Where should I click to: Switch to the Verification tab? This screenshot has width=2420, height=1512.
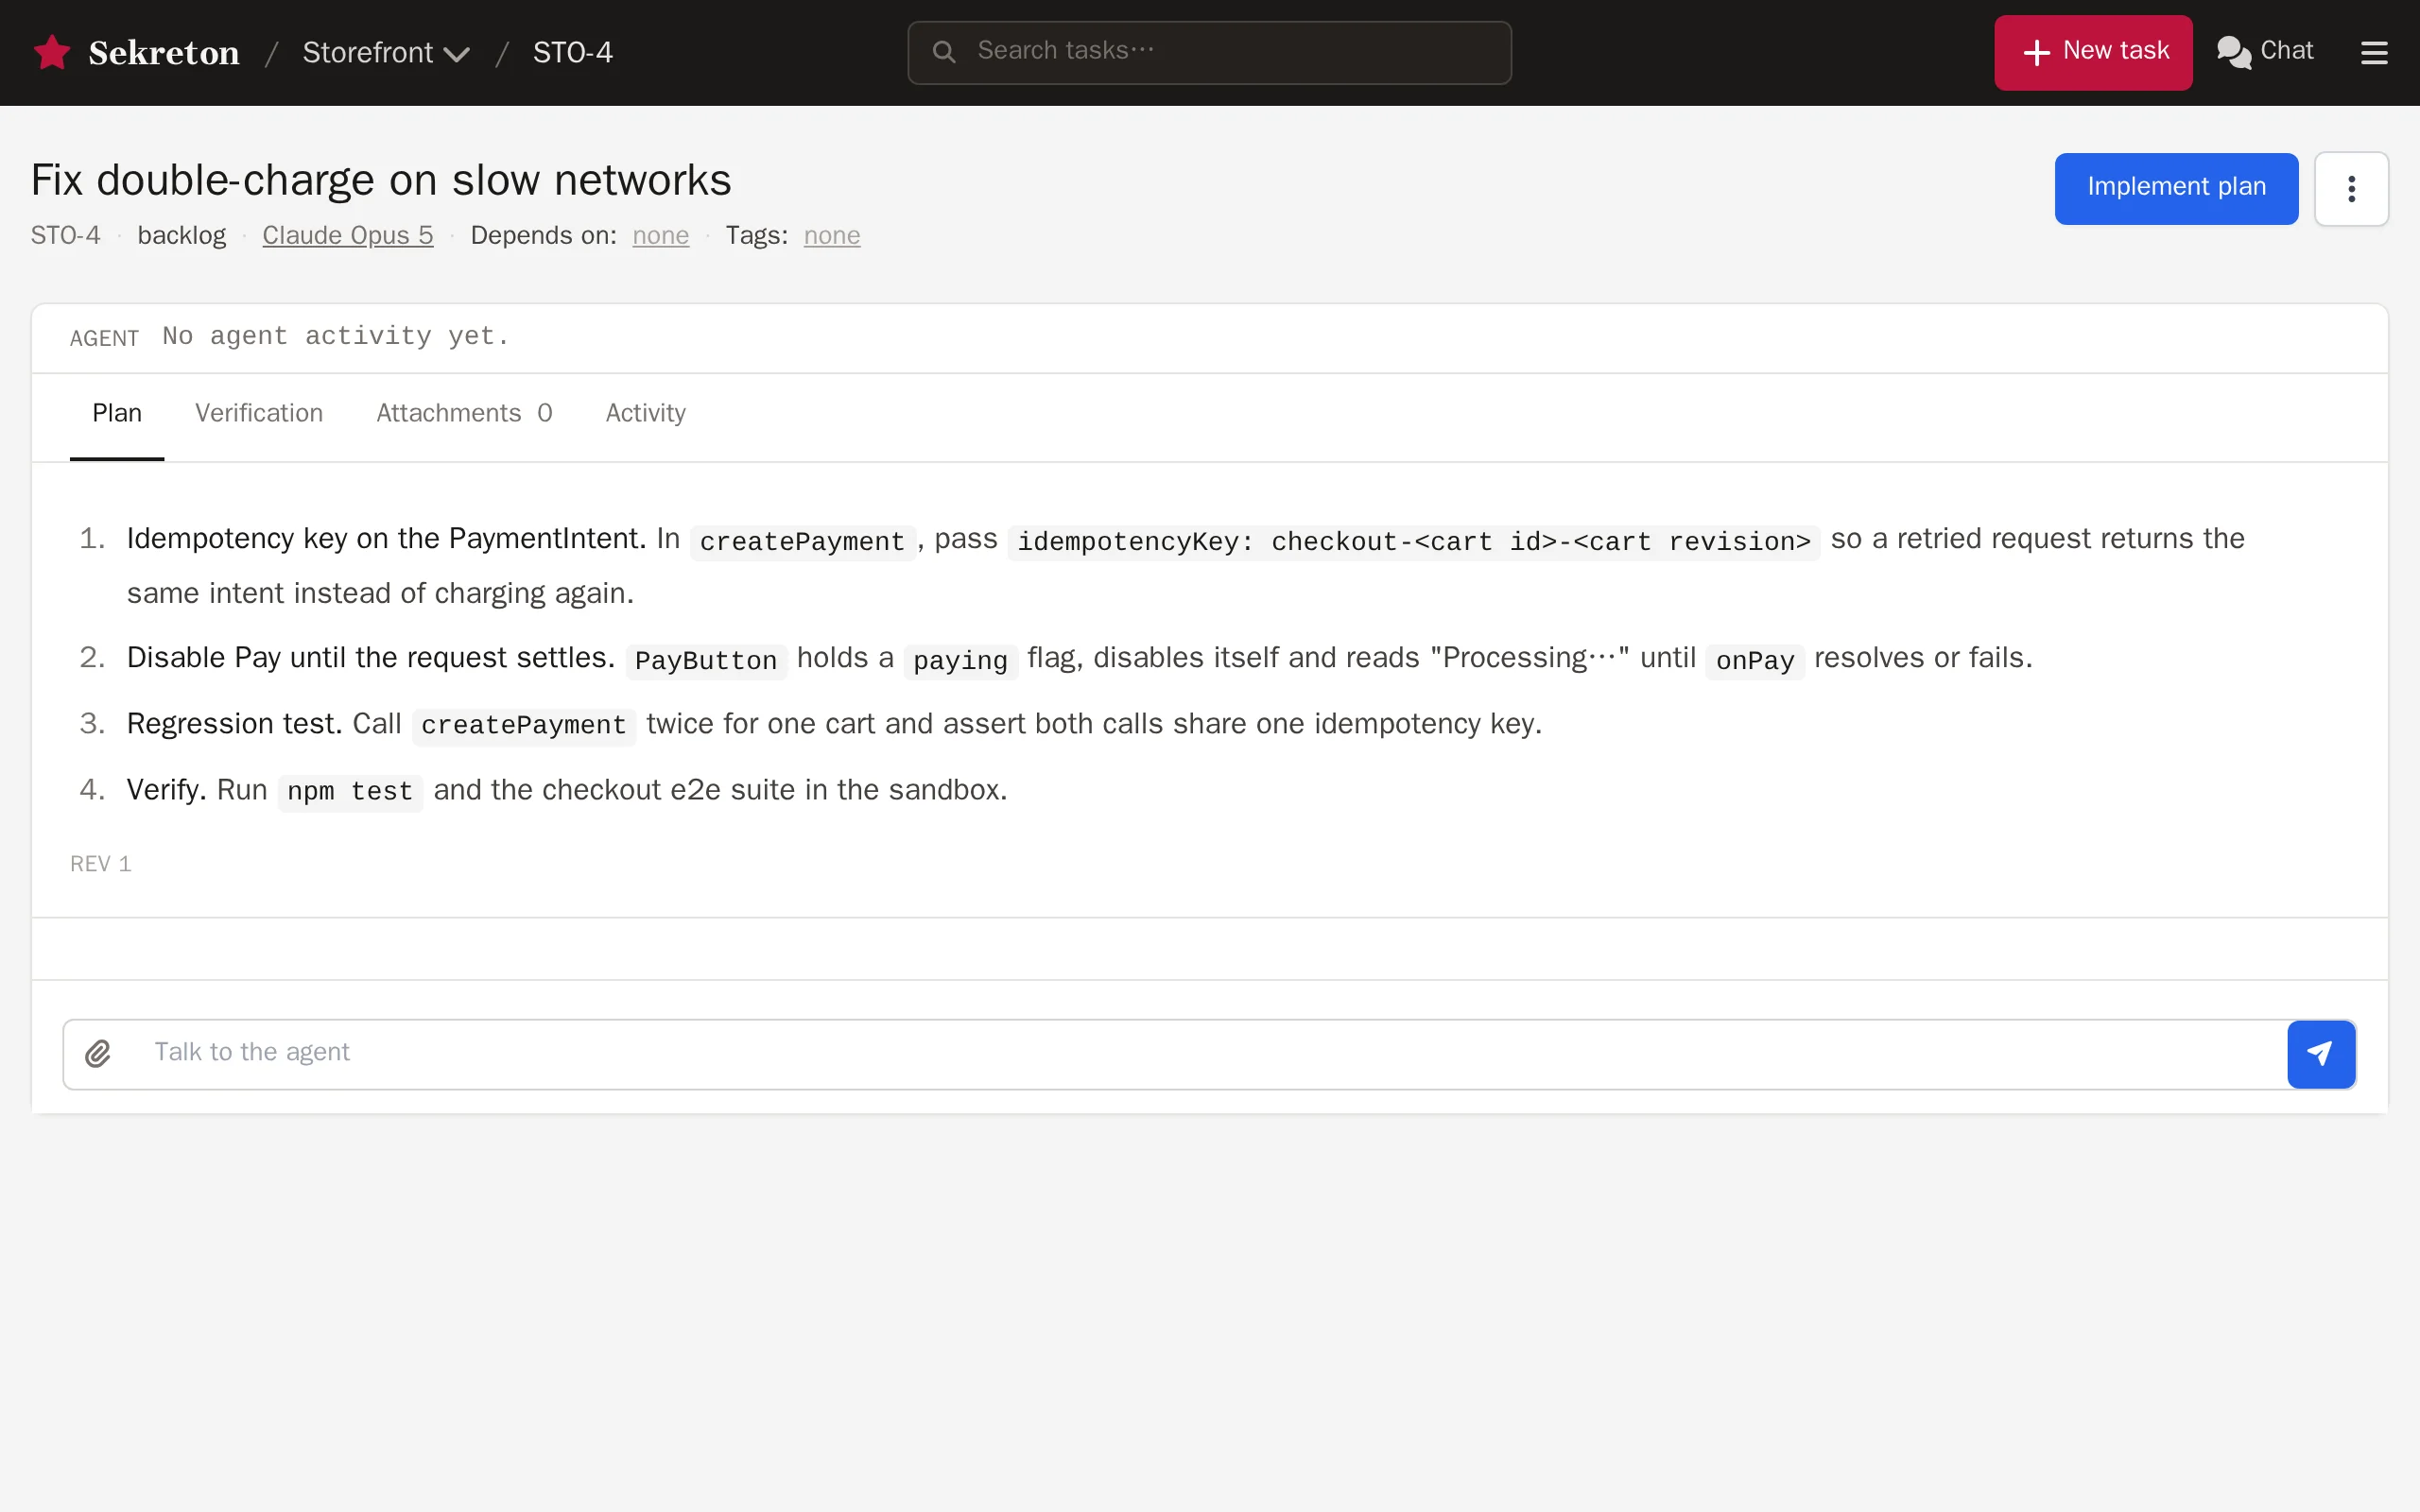259,413
